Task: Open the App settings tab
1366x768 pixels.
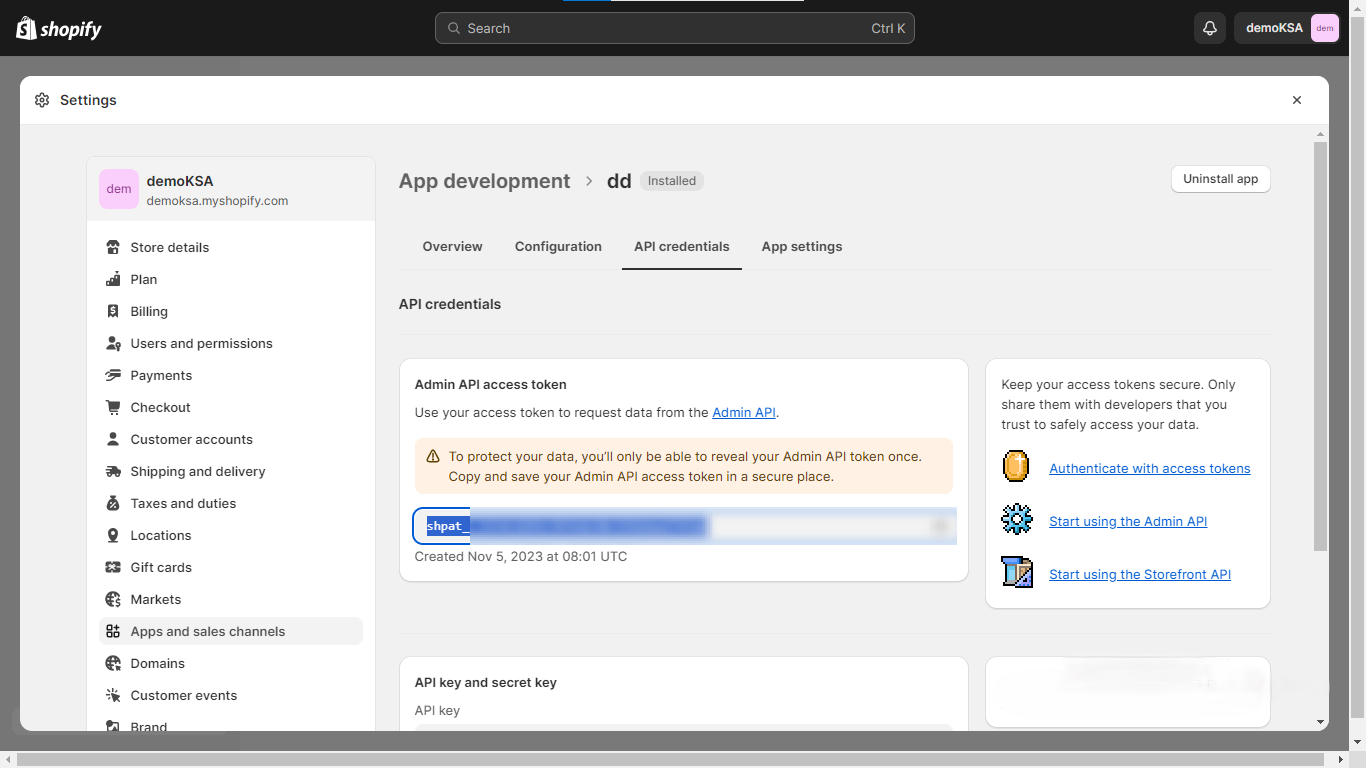Action: (x=801, y=246)
